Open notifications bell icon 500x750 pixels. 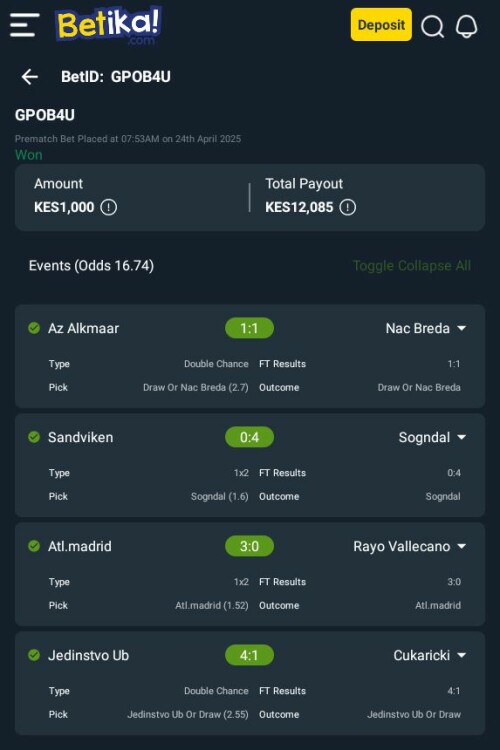[466, 25]
